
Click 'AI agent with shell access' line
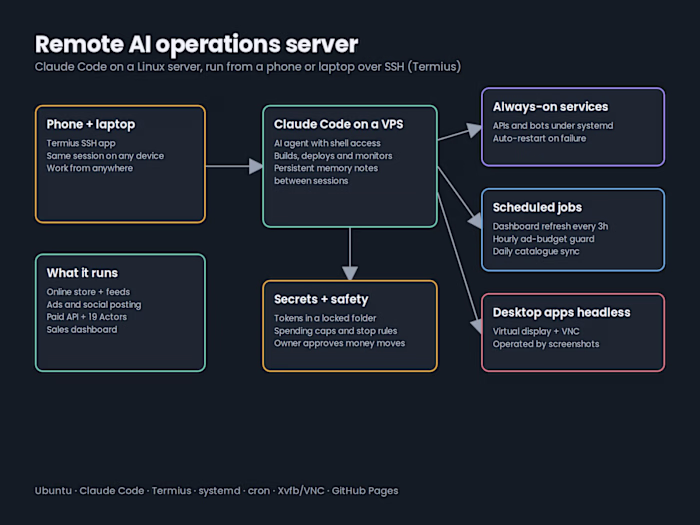coord(327,143)
